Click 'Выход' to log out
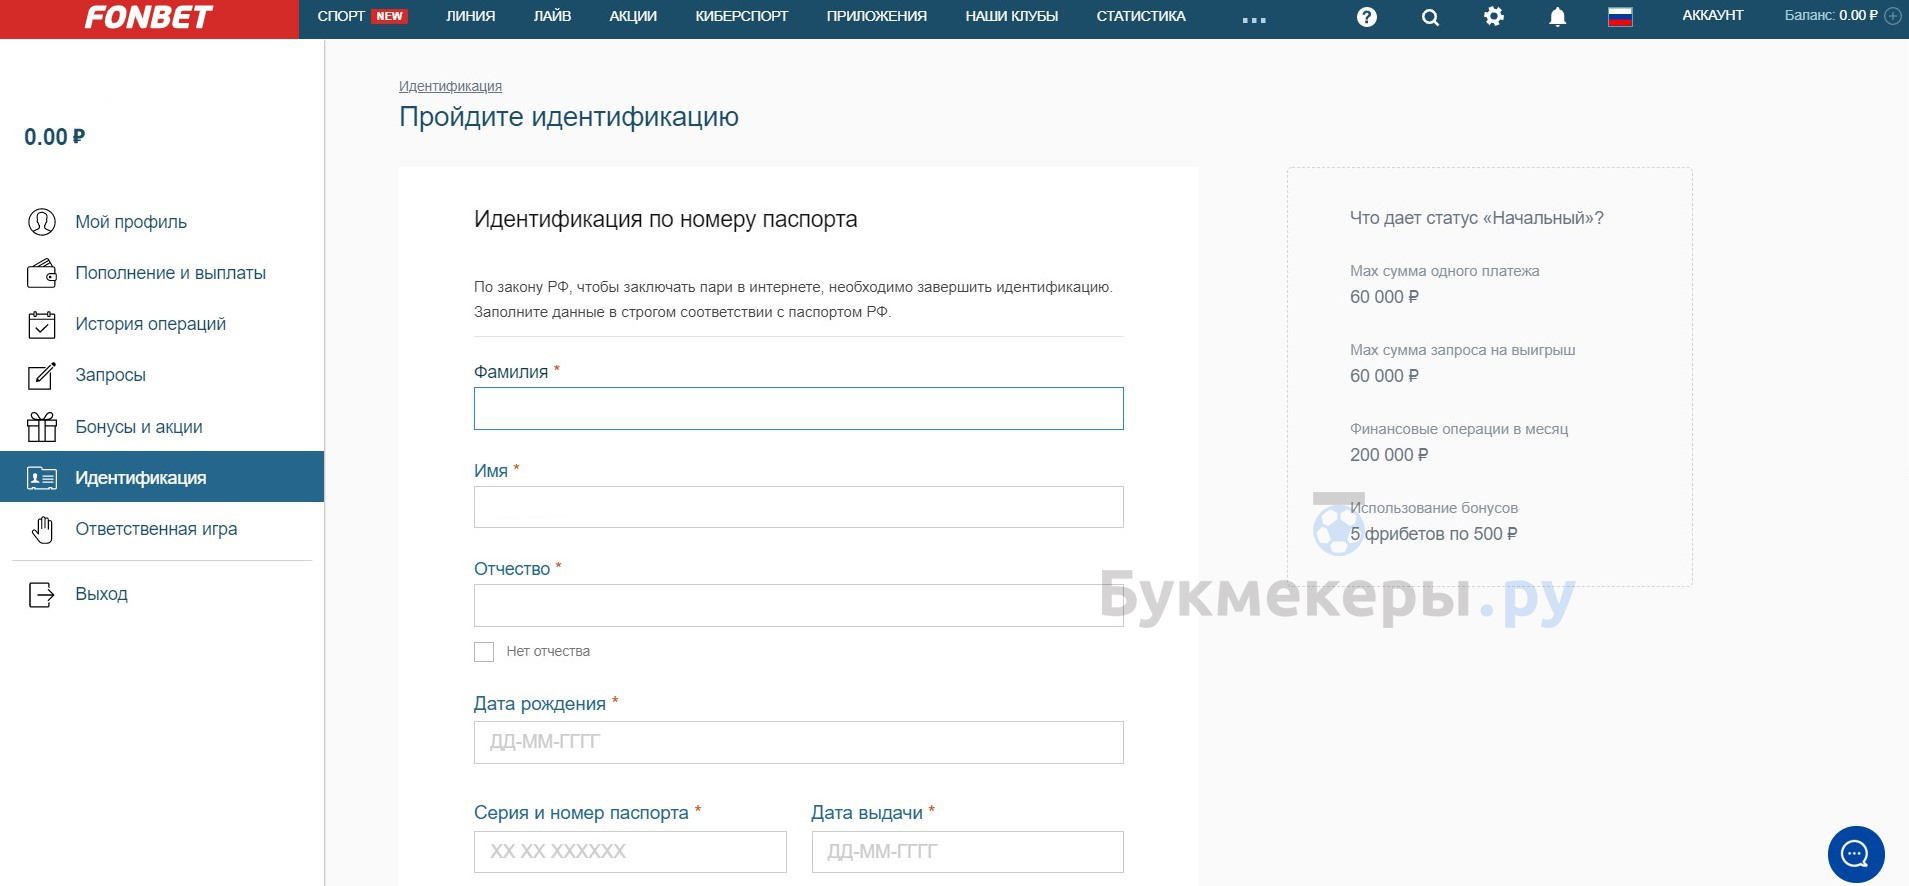The image size is (1909, 886). [x=101, y=594]
